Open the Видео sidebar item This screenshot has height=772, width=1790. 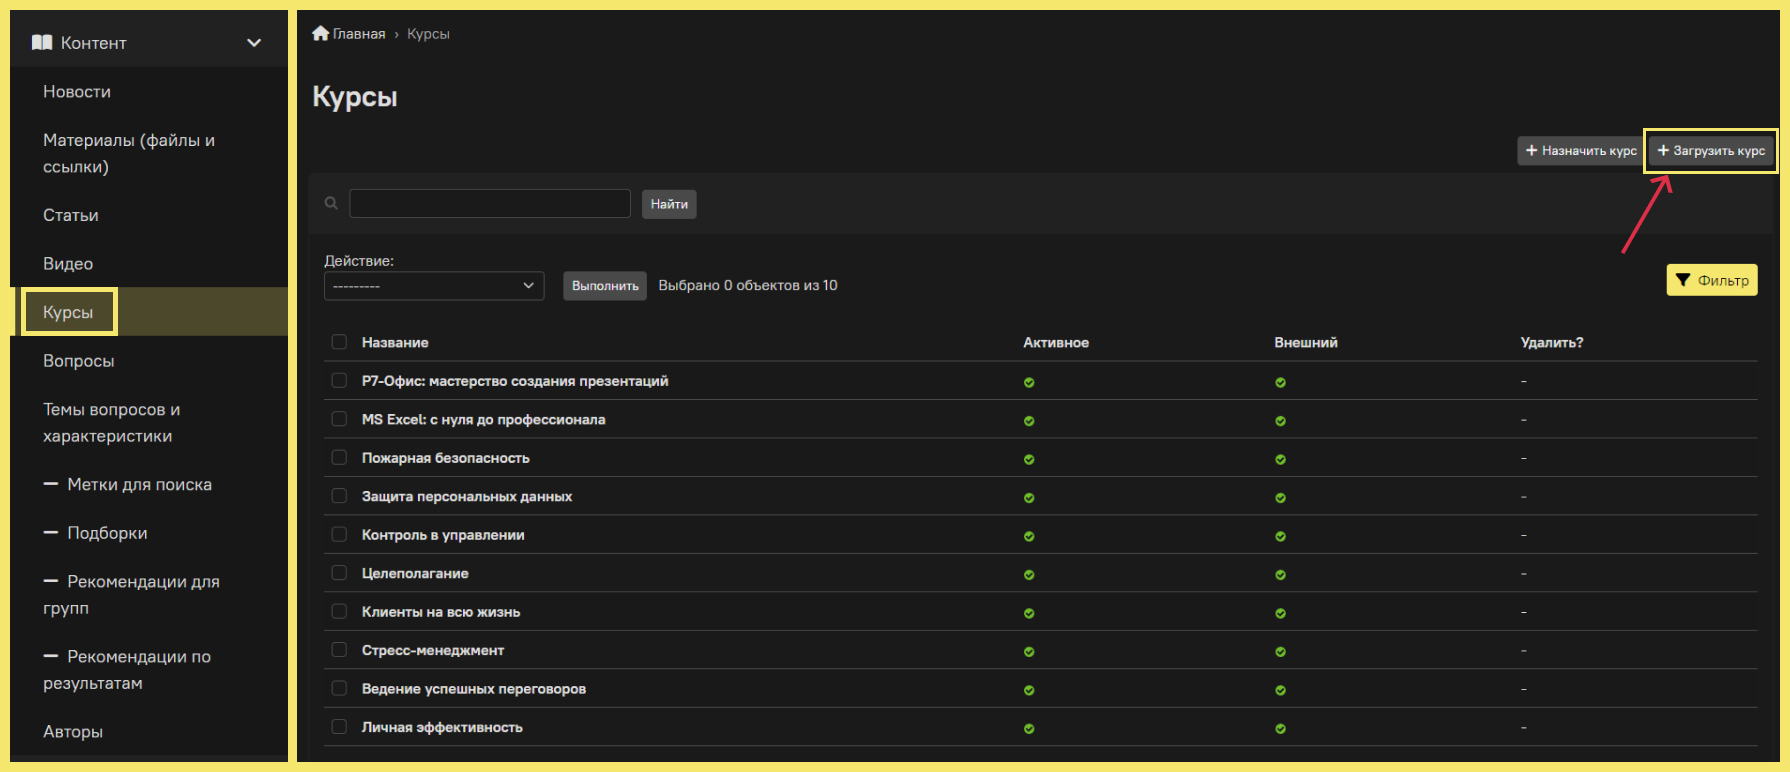pos(68,264)
